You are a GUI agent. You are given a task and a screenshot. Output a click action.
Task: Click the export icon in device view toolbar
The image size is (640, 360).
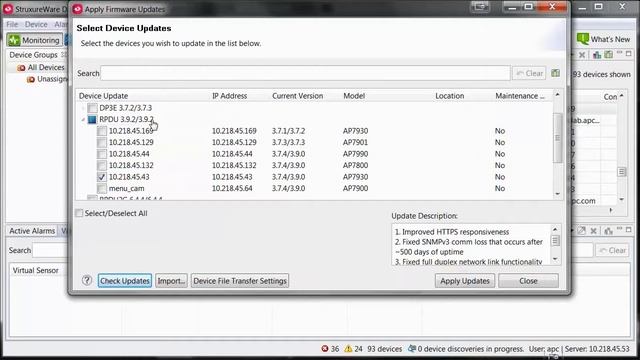click(608, 55)
